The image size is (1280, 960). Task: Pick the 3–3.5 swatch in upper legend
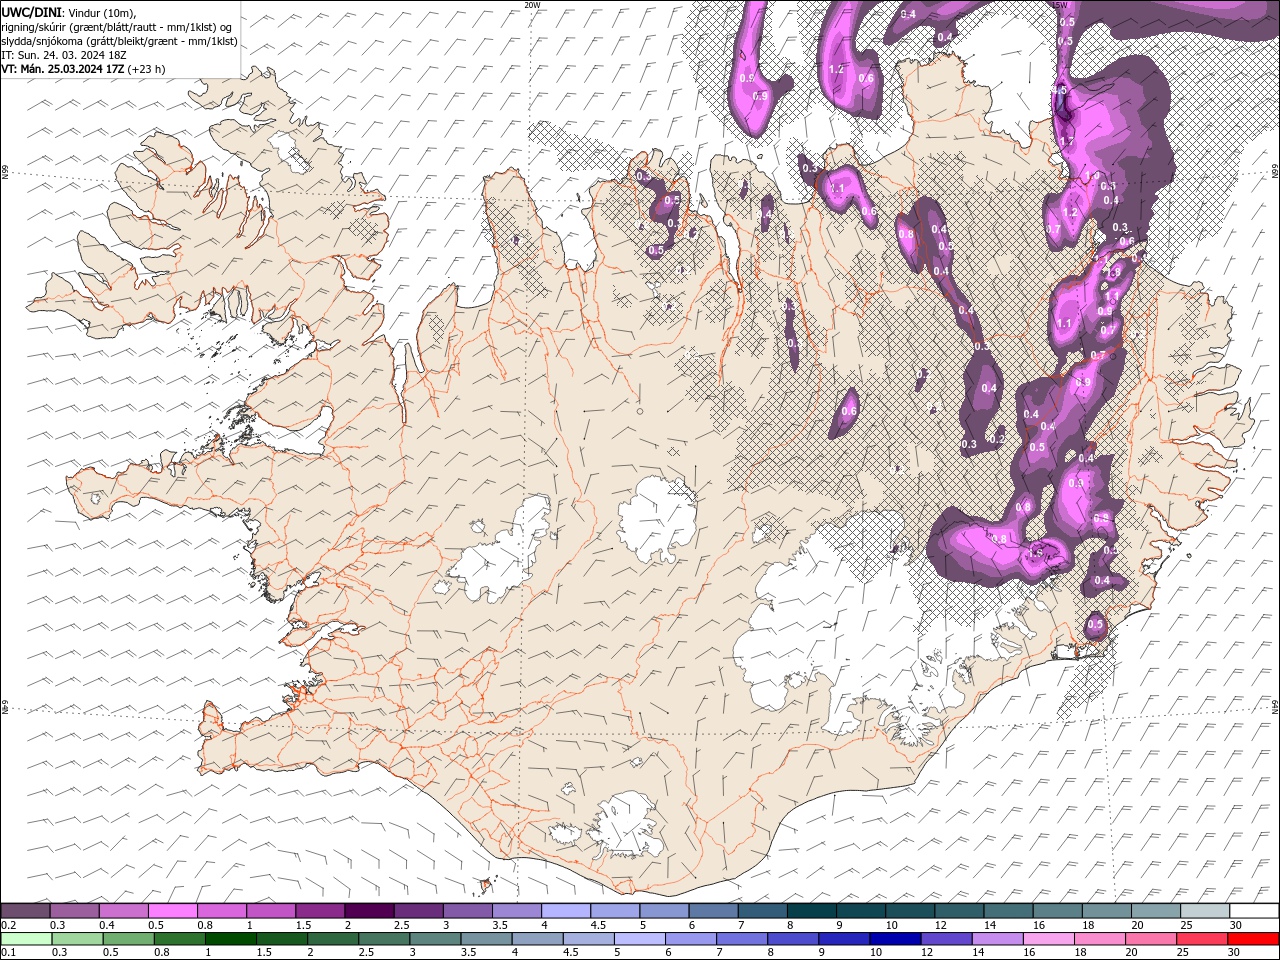click(x=466, y=911)
